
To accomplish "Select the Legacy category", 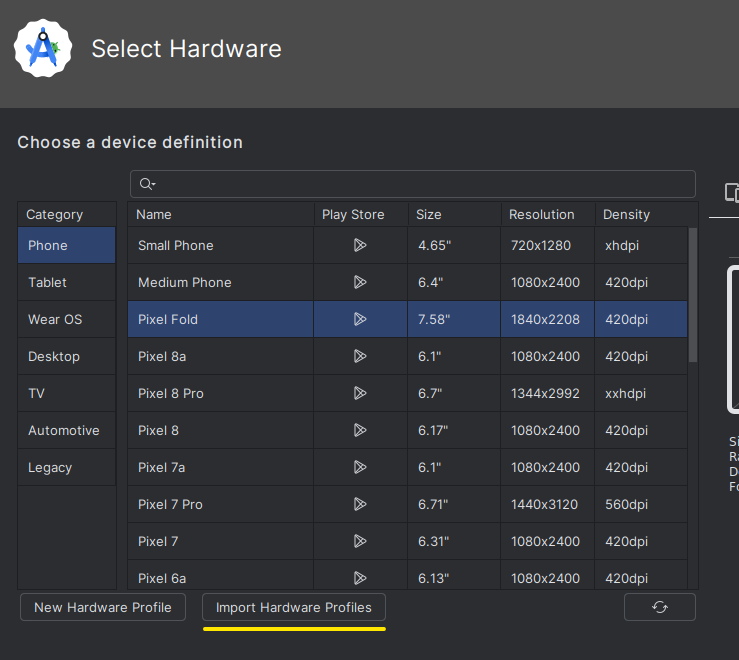I will (x=66, y=467).
